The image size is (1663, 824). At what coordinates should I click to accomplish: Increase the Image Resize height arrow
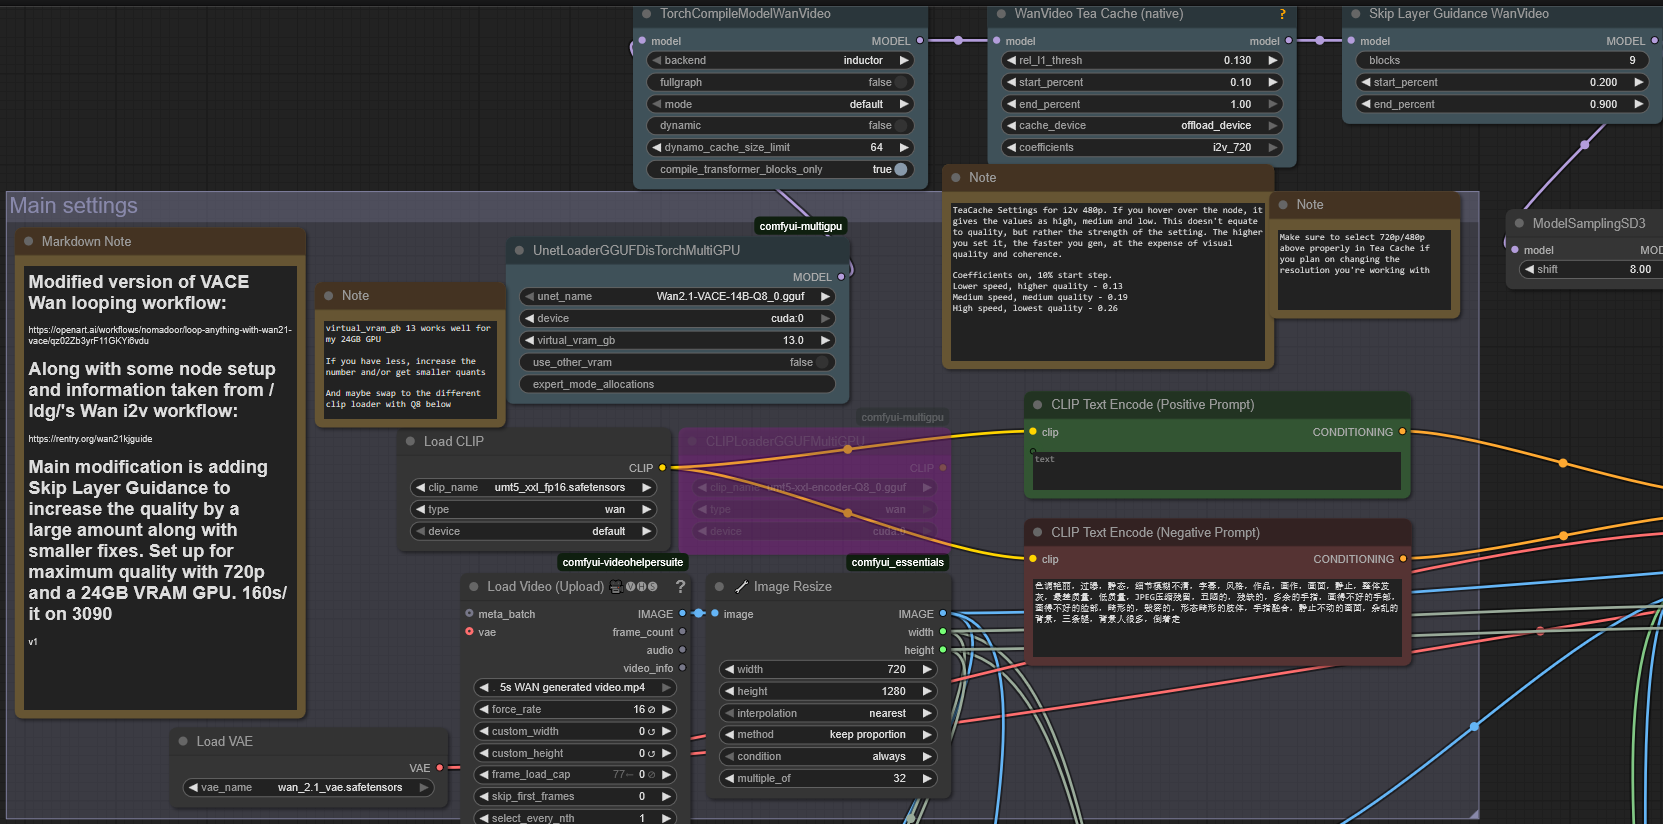927,692
